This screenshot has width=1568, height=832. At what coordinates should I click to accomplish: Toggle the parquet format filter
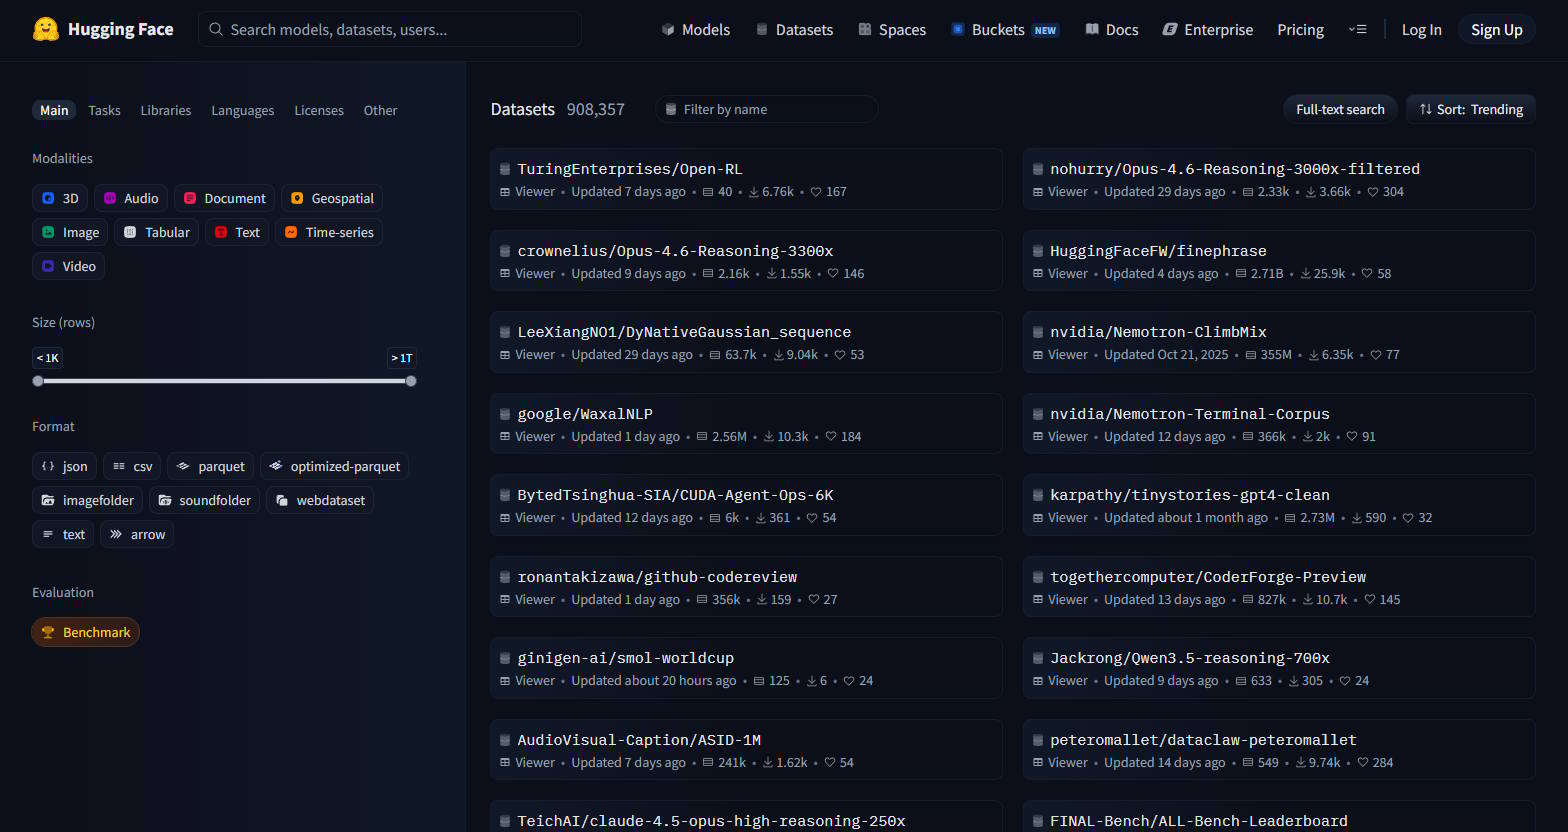pyautogui.click(x=211, y=466)
